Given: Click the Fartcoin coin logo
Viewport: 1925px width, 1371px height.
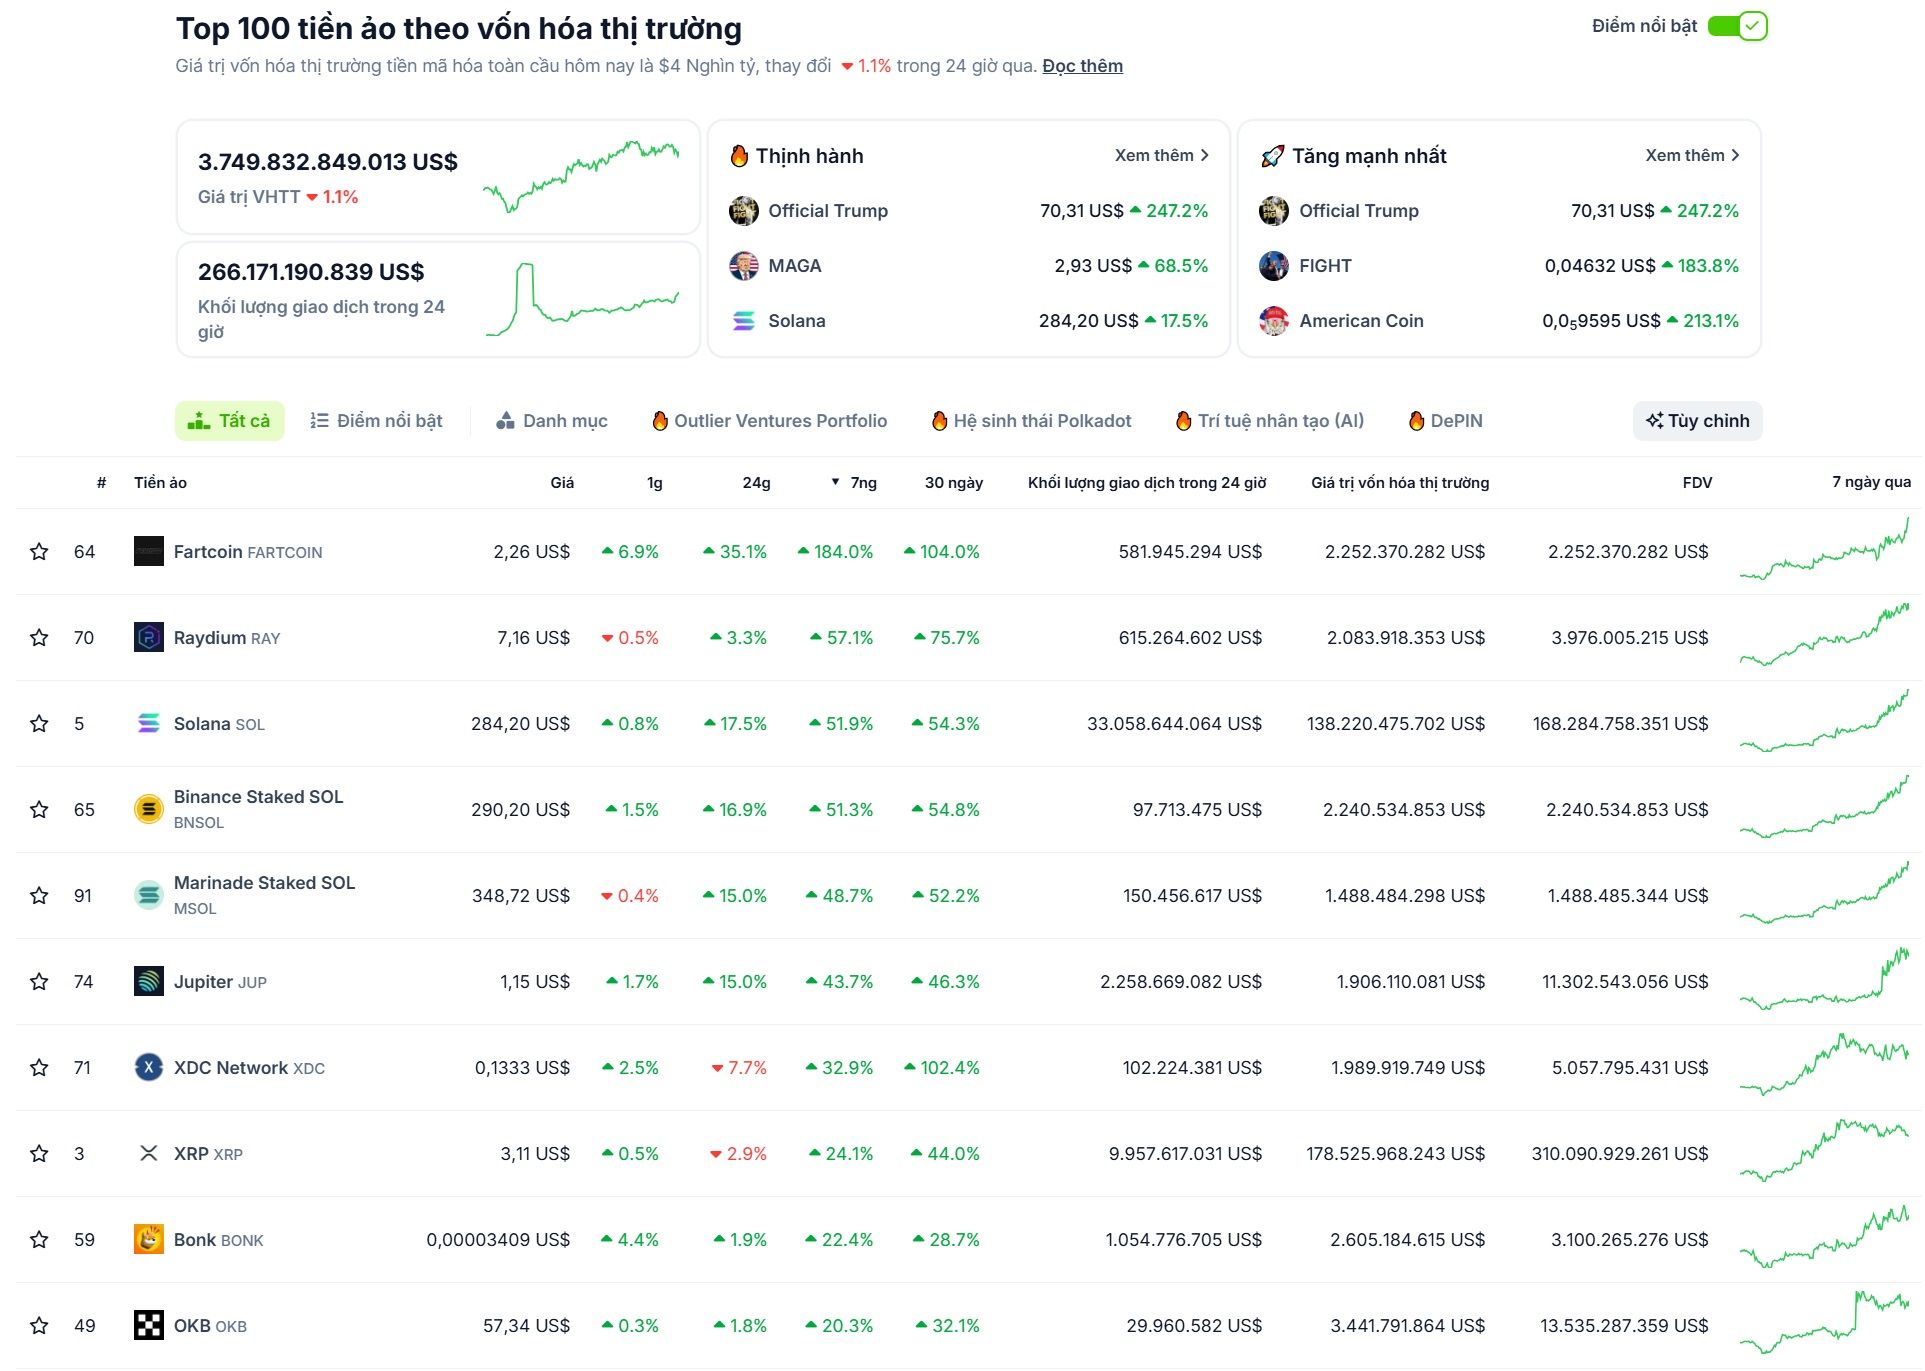Looking at the screenshot, I should click(x=149, y=551).
